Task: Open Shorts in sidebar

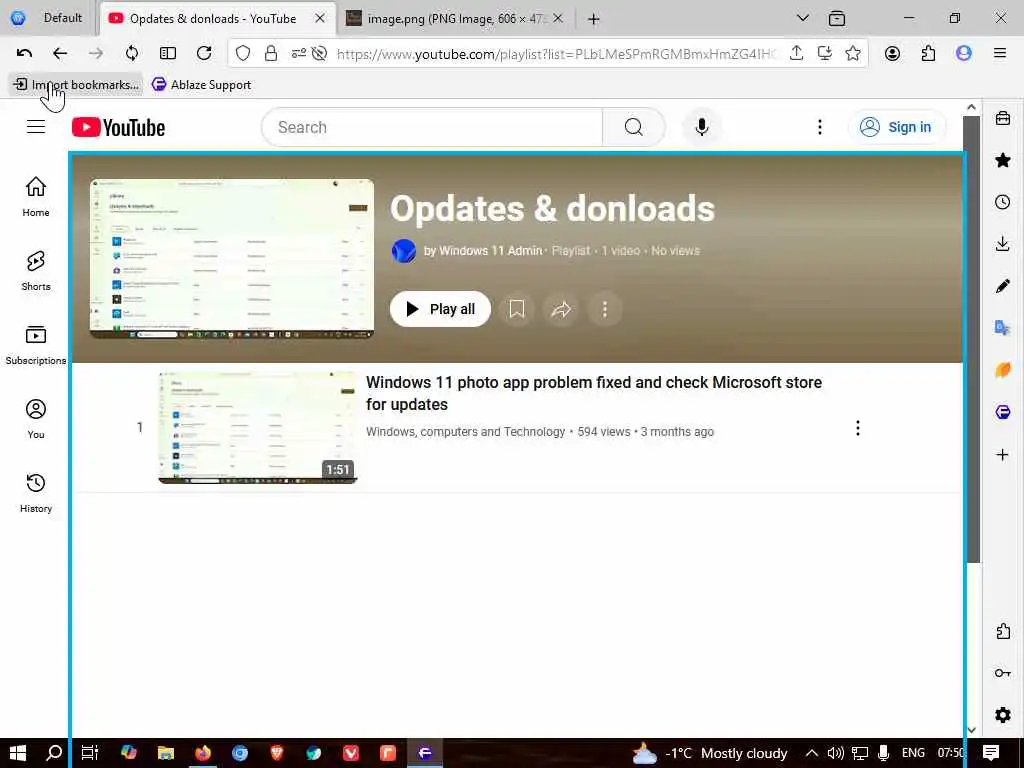Action: [x=36, y=270]
